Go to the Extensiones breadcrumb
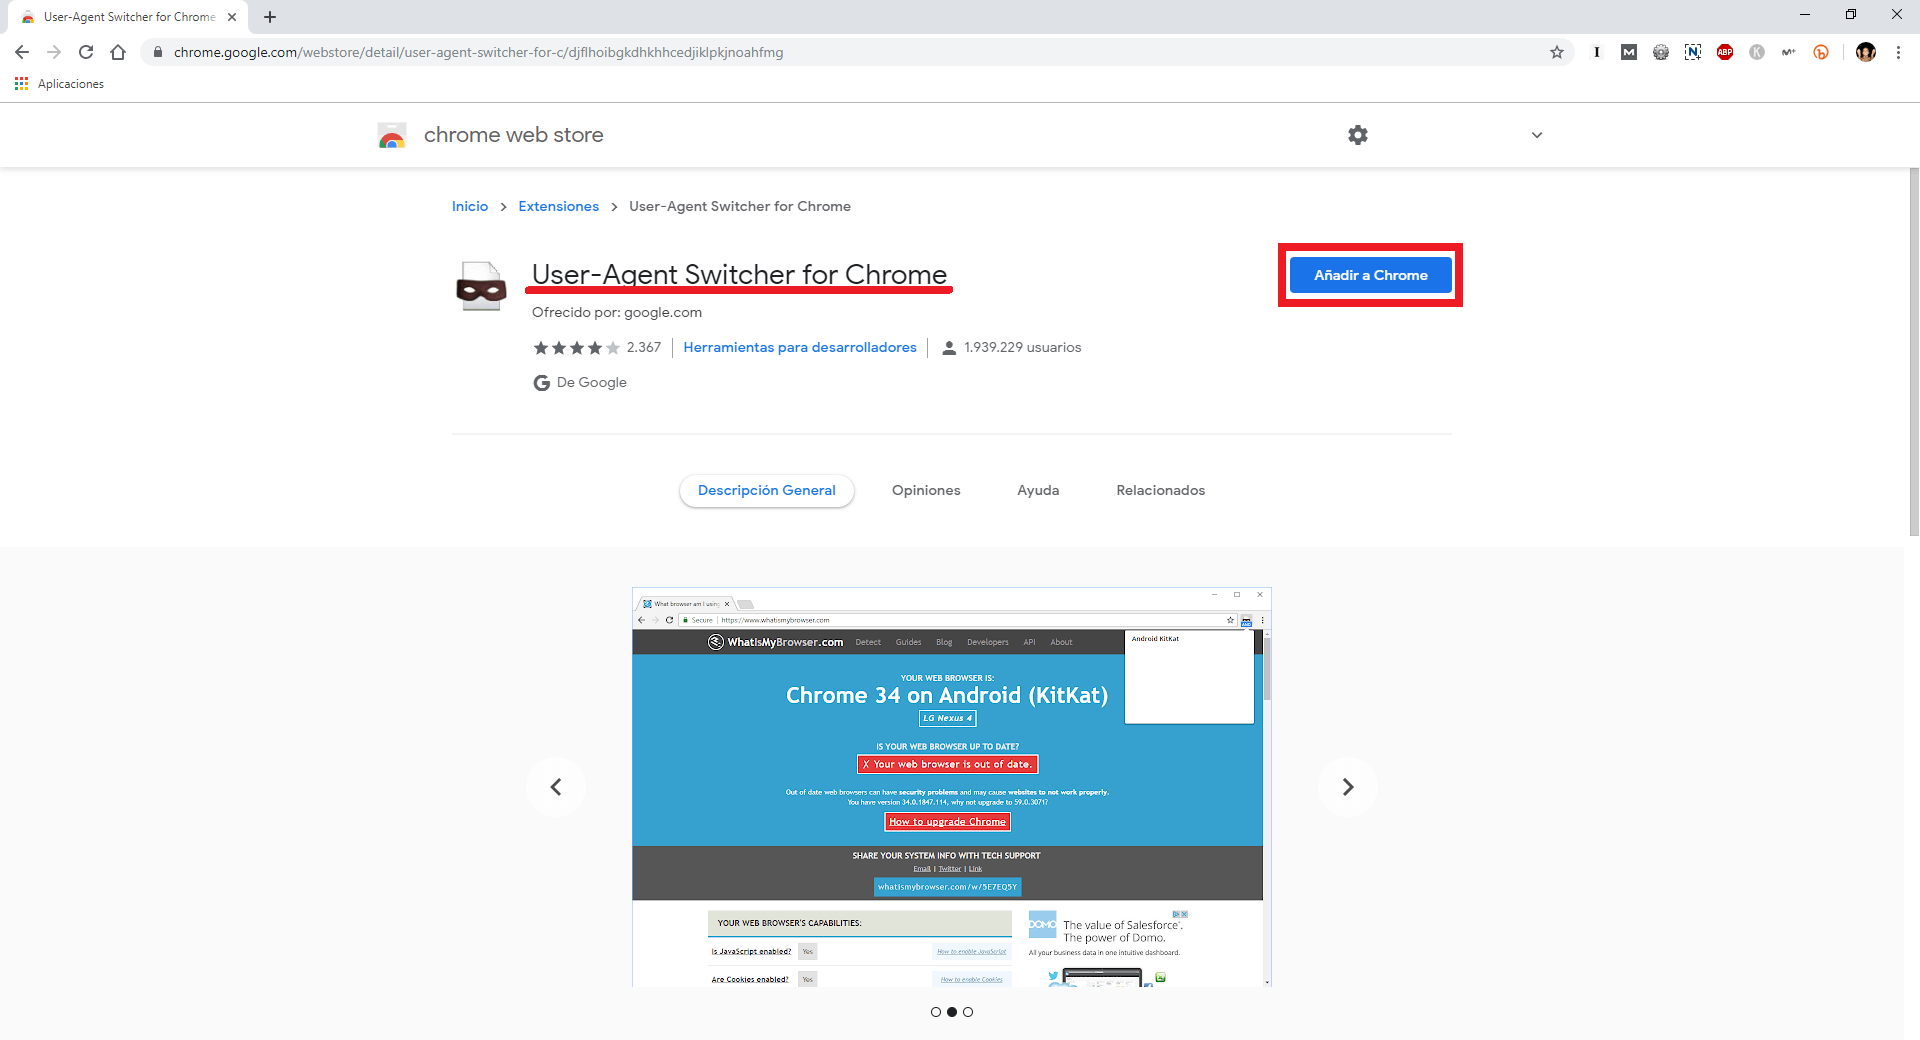Viewport: 1920px width, 1040px height. 558,206
